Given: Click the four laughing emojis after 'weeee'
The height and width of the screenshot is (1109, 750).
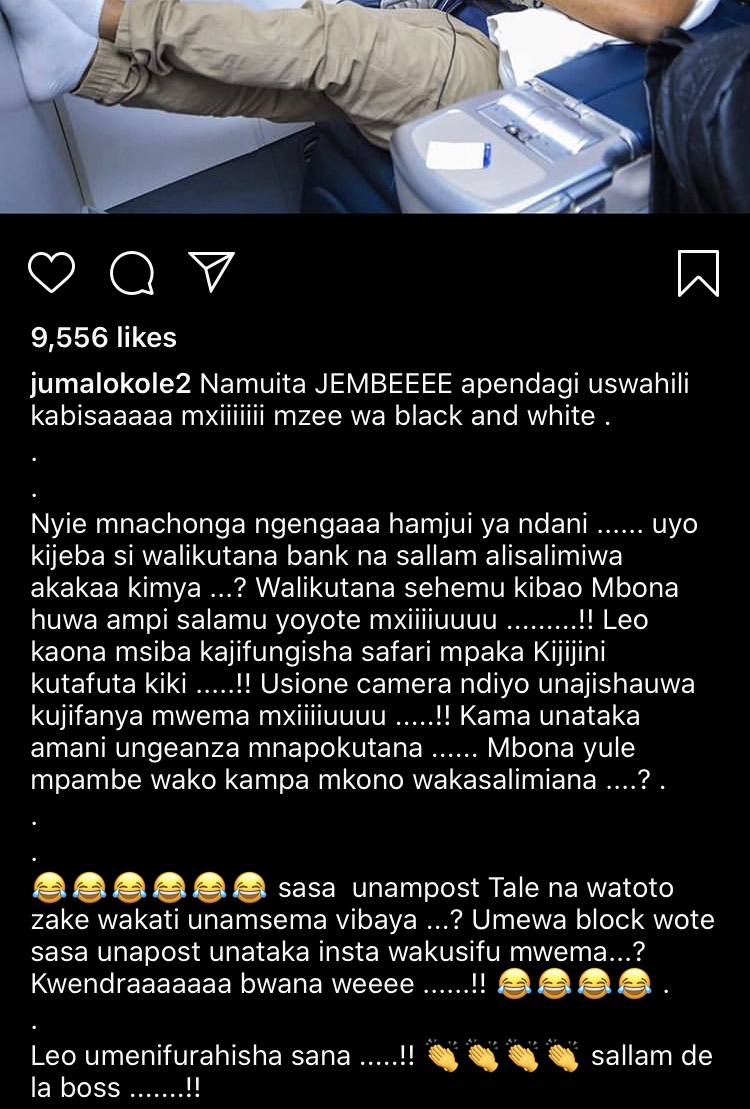Looking at the screenshot, I should pyautogui.click(x=573, y=984).
